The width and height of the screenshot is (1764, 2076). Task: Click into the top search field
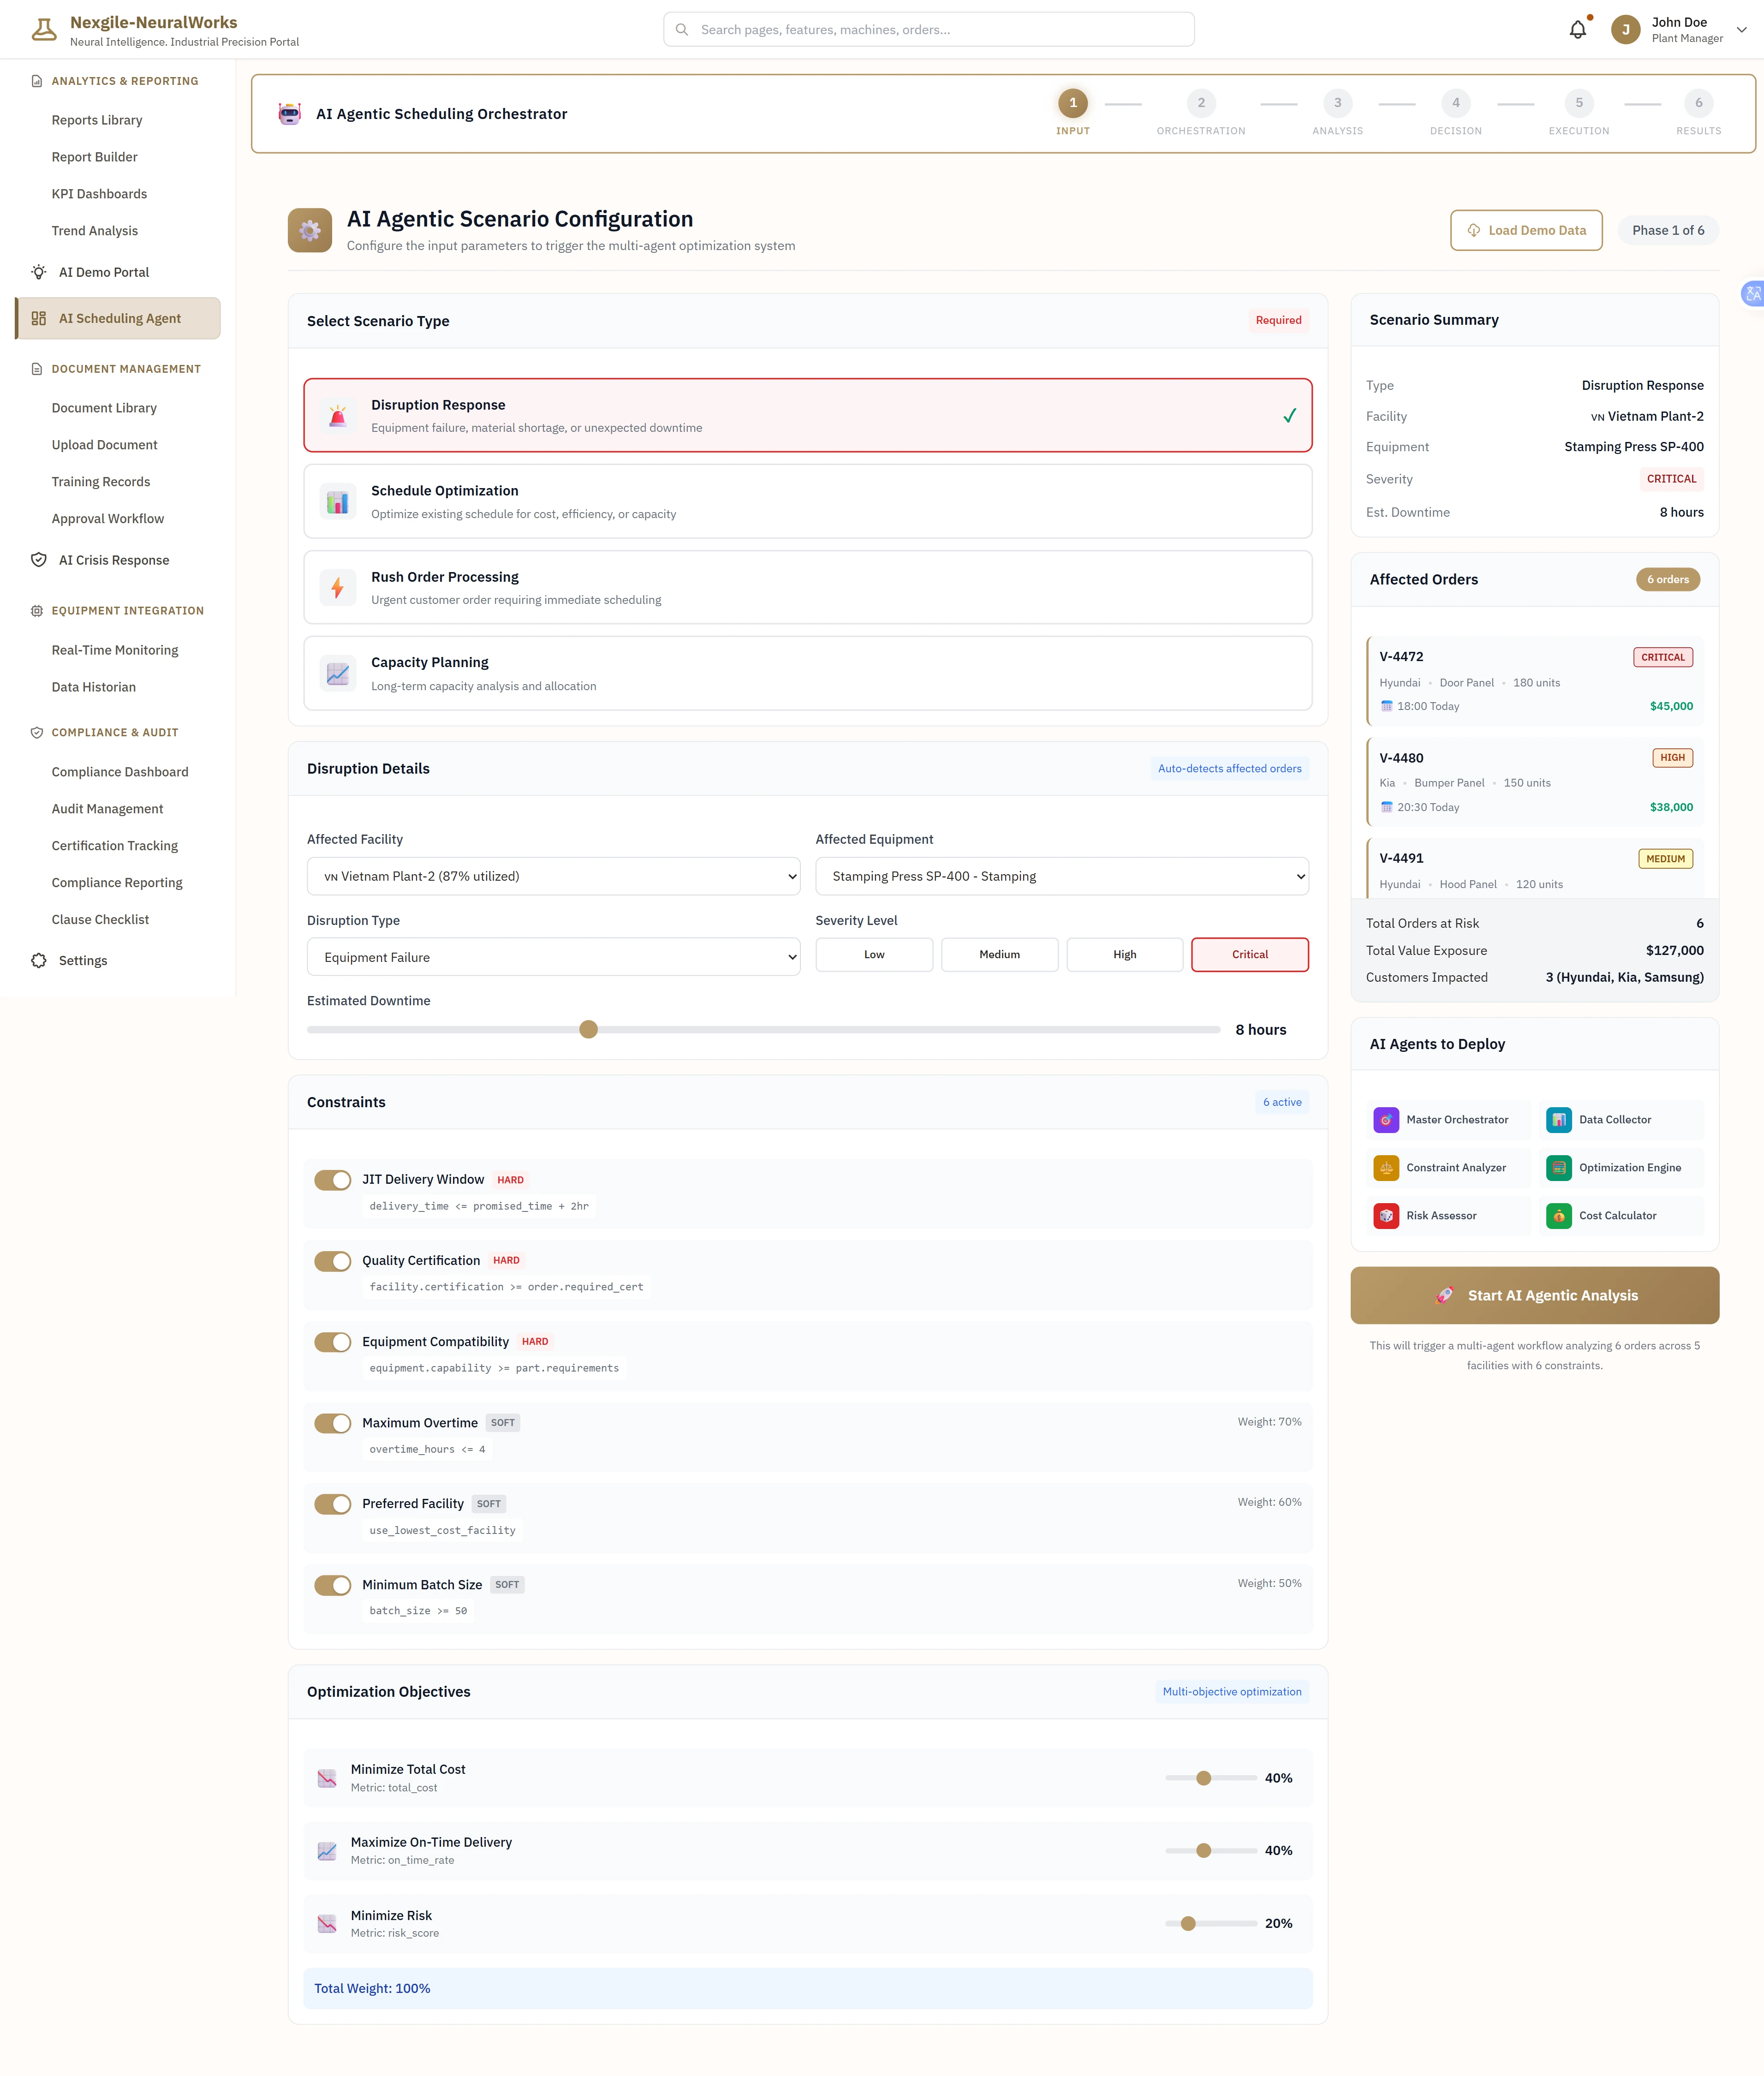pyautogui.click(x=928, y=30)
